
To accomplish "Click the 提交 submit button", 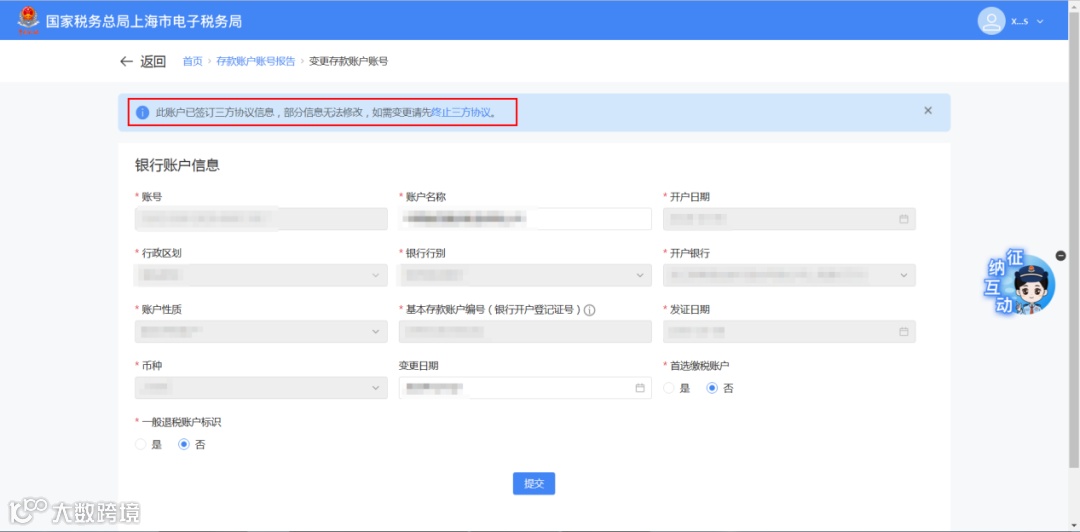I will pos(534,484).
